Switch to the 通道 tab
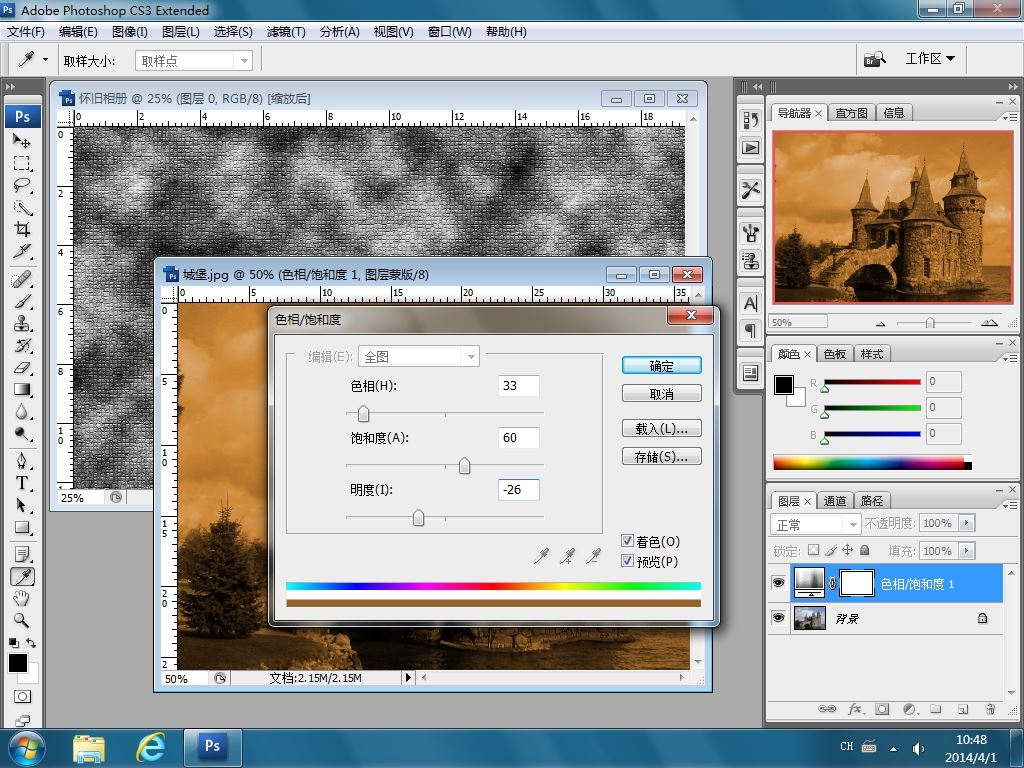 (835, 501)
